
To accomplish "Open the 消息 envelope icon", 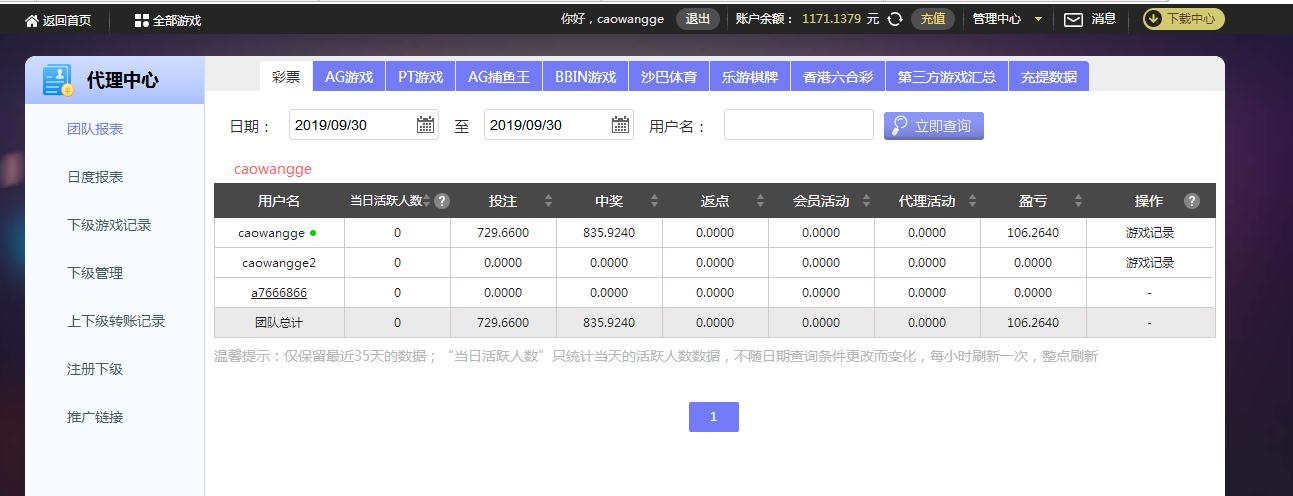I will [1073, 19].
